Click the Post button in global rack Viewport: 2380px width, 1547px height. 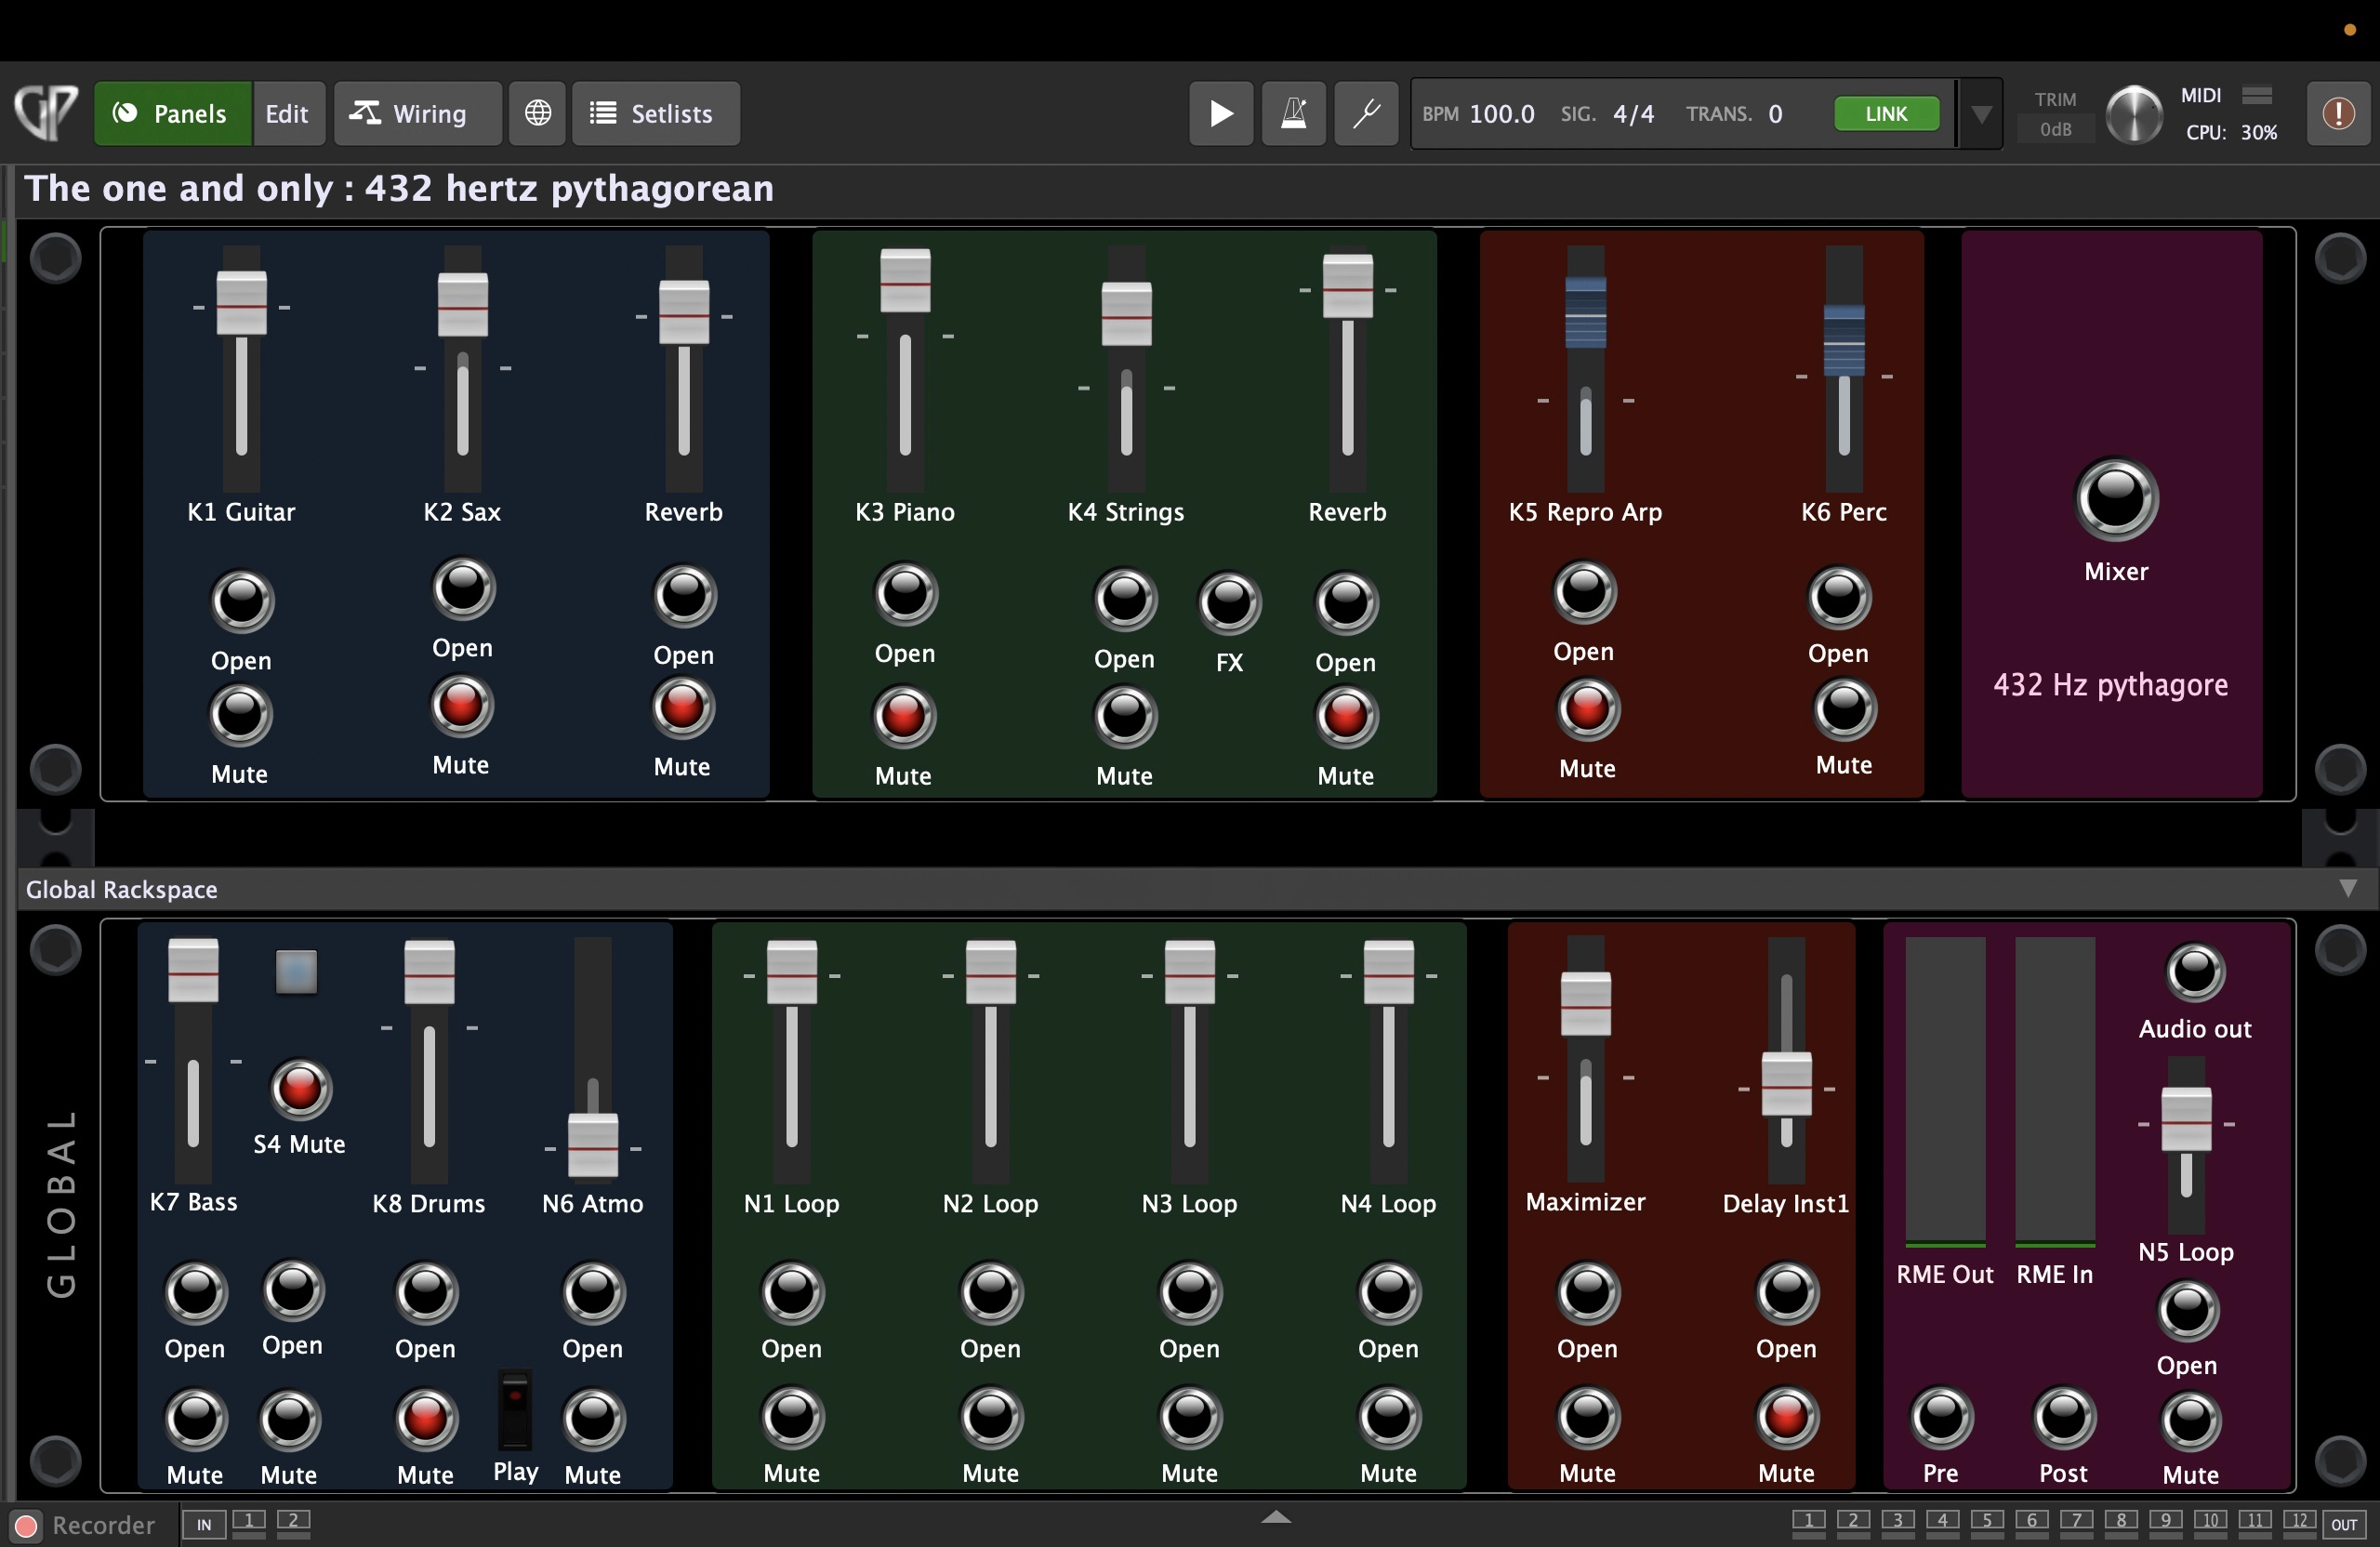(x=2063, y=1418)
